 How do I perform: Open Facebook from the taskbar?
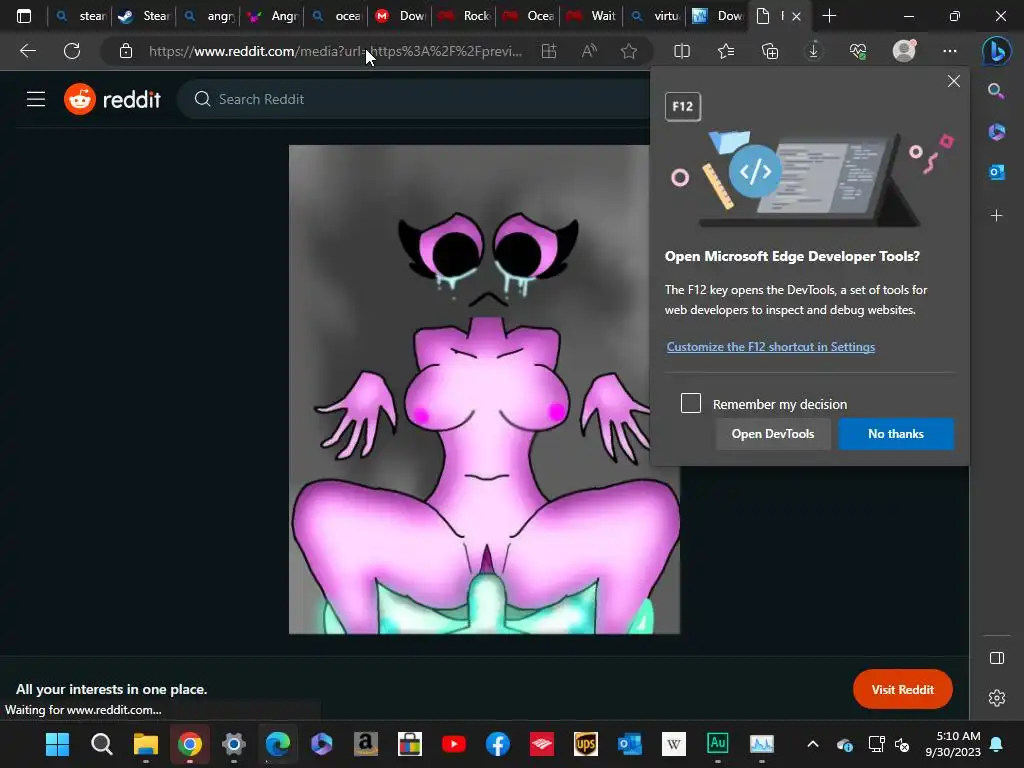(498, 744)
